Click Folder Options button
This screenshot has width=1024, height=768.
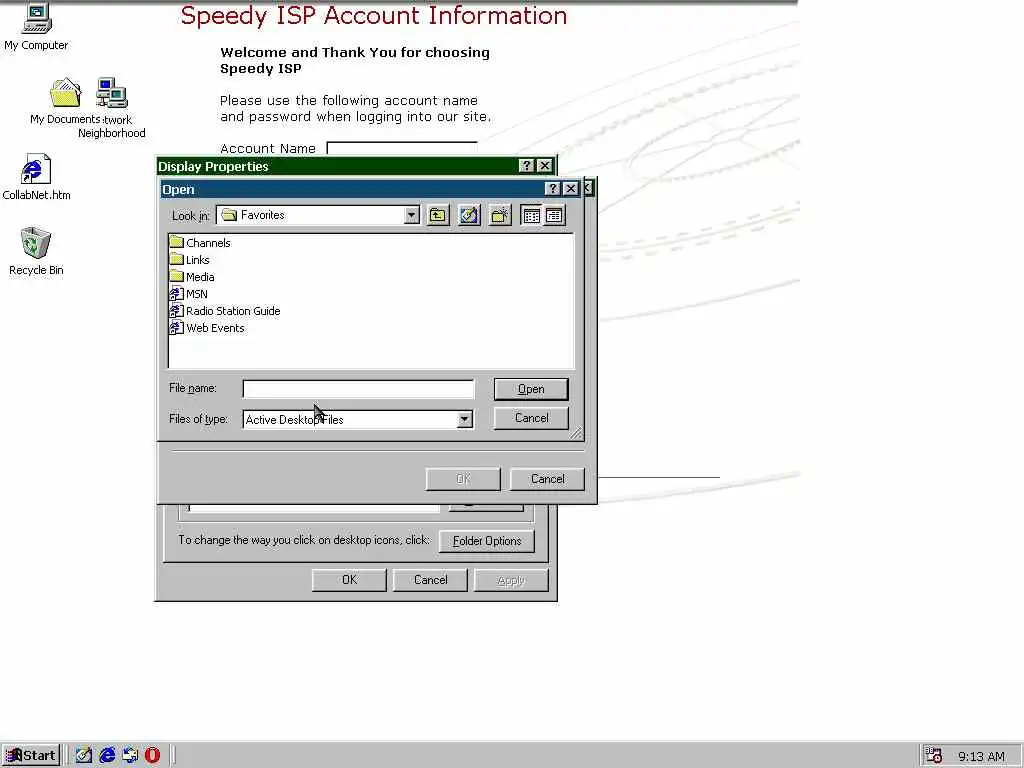tap(487, 541)
